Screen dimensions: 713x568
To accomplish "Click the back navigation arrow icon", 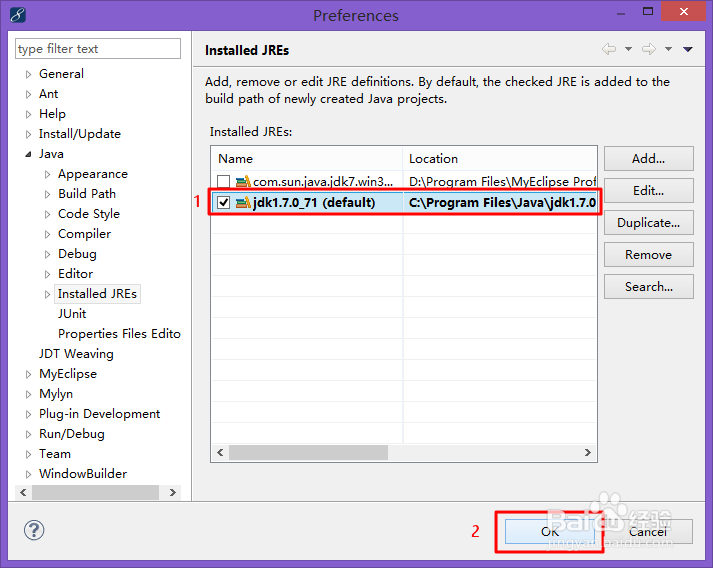I will click(x=609, y=49).
